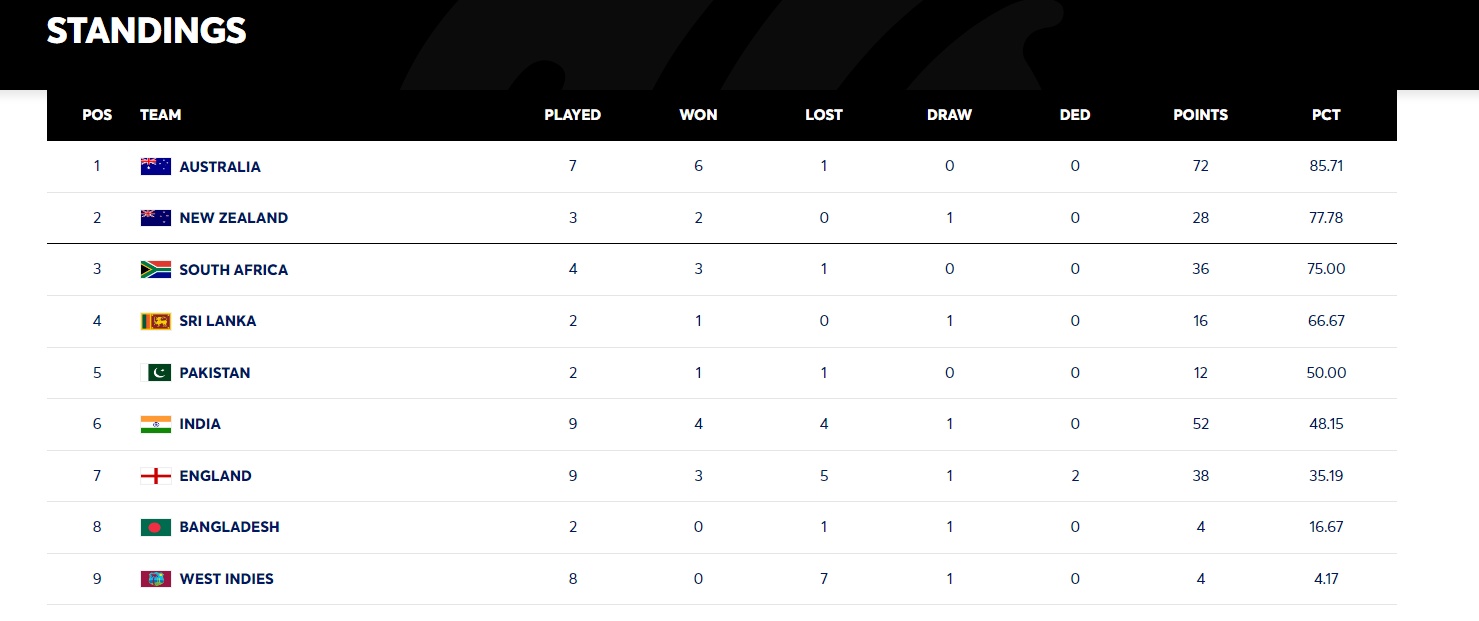Click the PCT column header
The width and height of the screenshot is (1479, 621).
point(1326,115)
